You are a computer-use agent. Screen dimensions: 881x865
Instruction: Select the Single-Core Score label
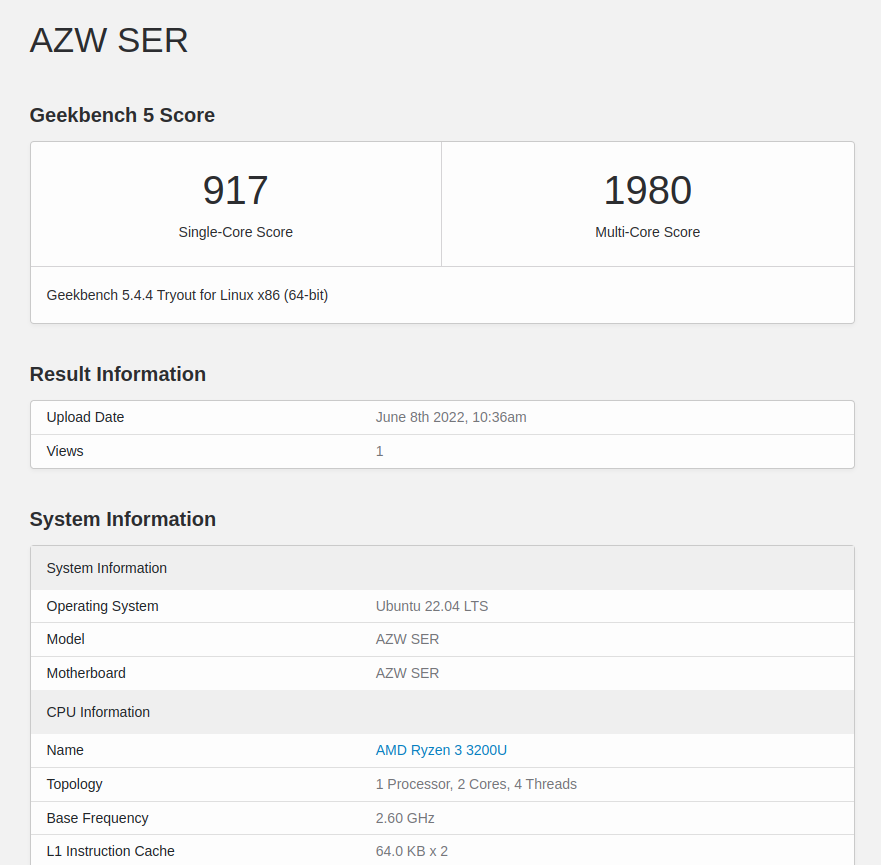point(235,232)
